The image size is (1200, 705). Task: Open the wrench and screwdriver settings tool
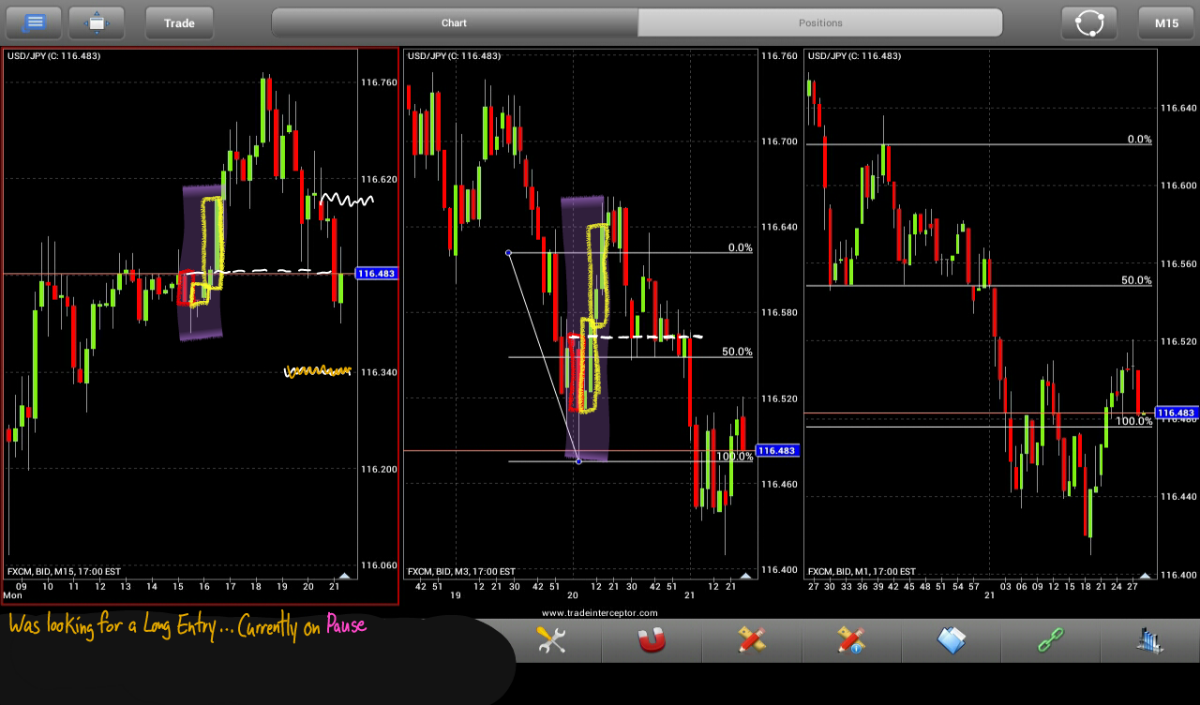(551, 640)
